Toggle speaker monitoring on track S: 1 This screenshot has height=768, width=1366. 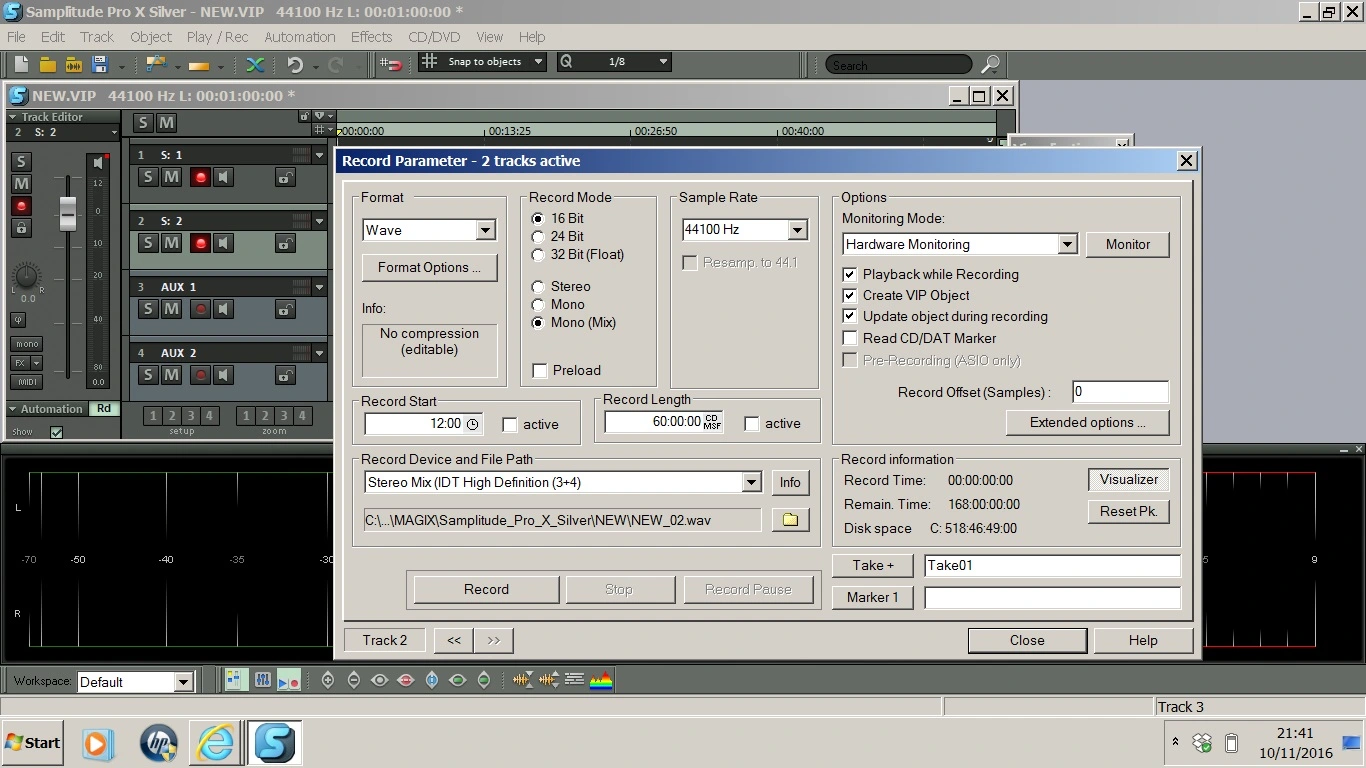coord(224,177)
